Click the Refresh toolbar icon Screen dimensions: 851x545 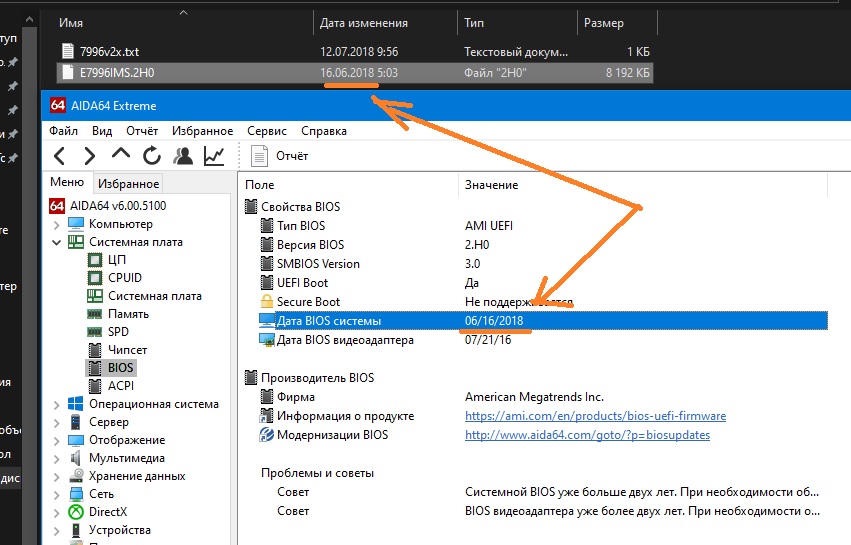pyautogui.click(x=152, y=156)
